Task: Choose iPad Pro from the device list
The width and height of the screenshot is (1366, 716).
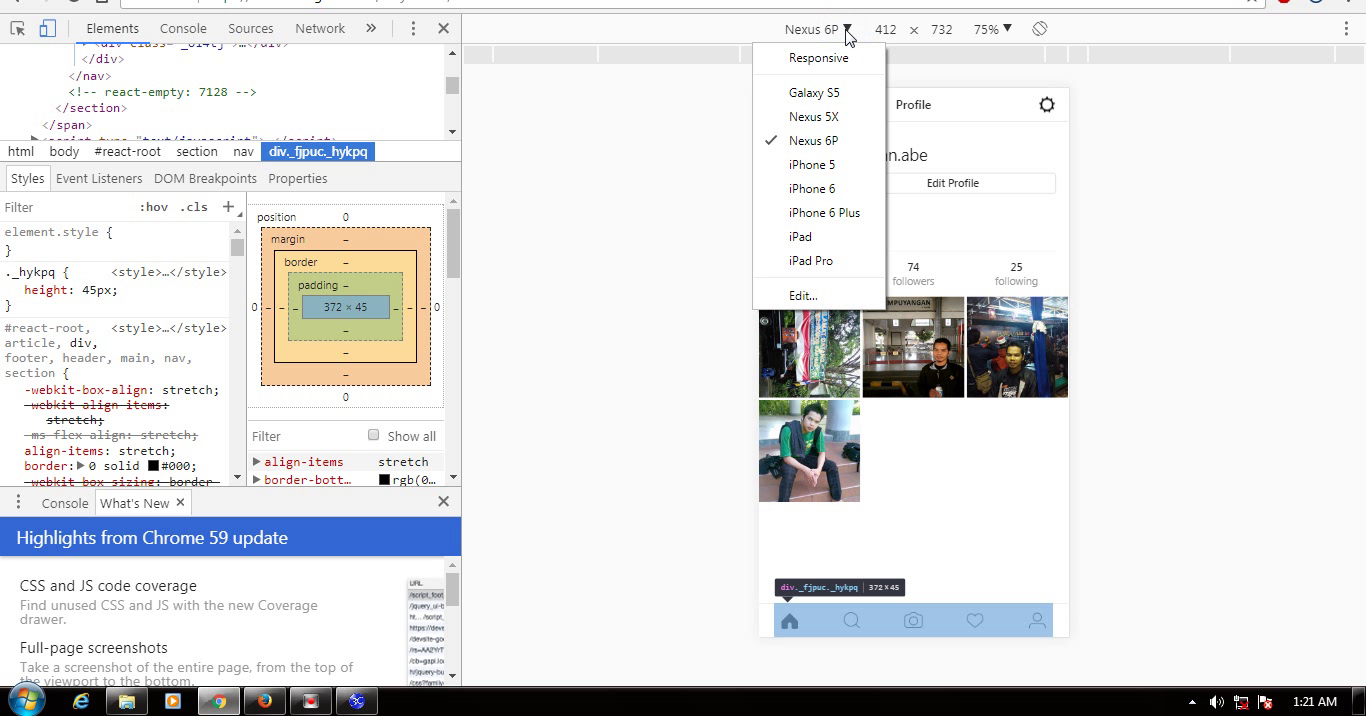Action: coord(819,261)
